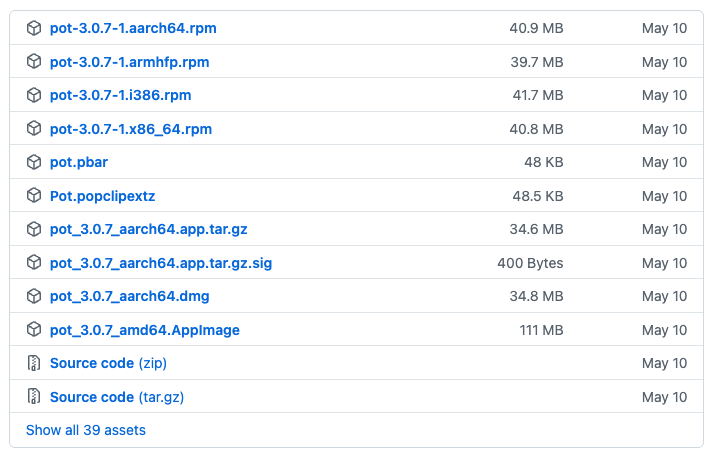715x456 pixels.
Task: Click package icon beside pot-3.0.7-1.aarch64.rpm
Action: pyautogui.click(x=34, y=28)
